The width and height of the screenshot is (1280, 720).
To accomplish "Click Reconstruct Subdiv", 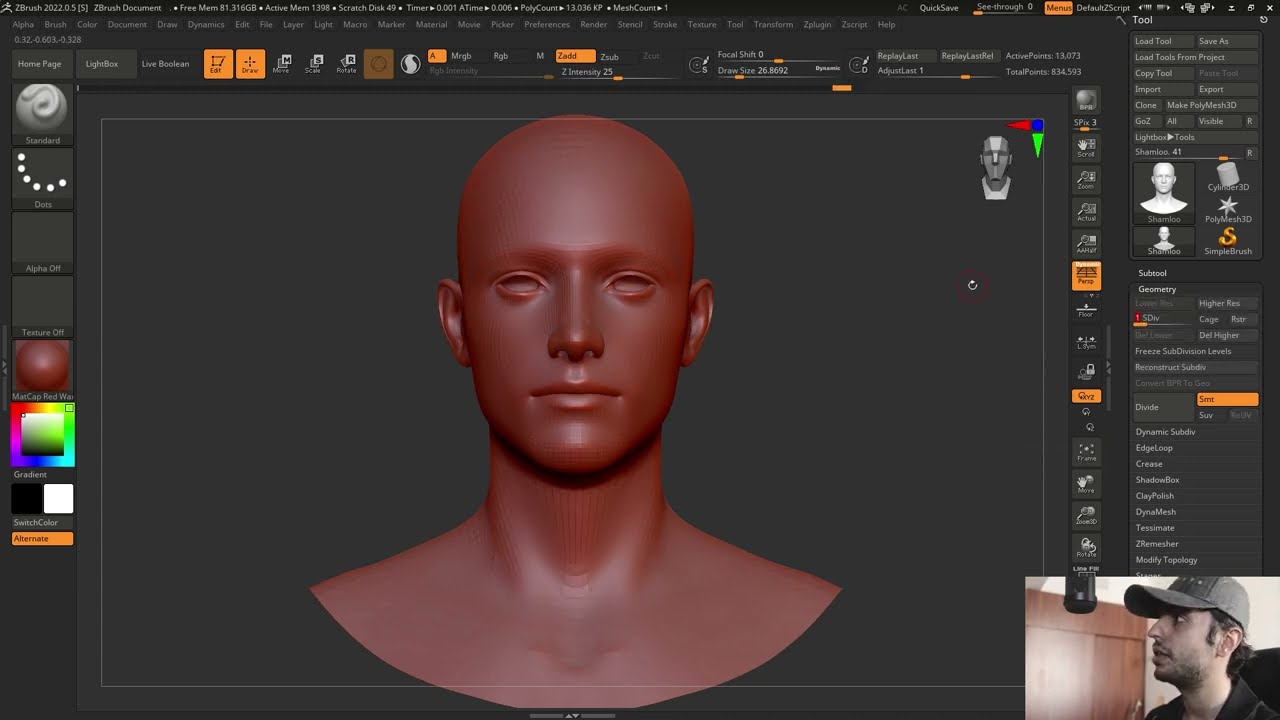I will (1194, 367).
